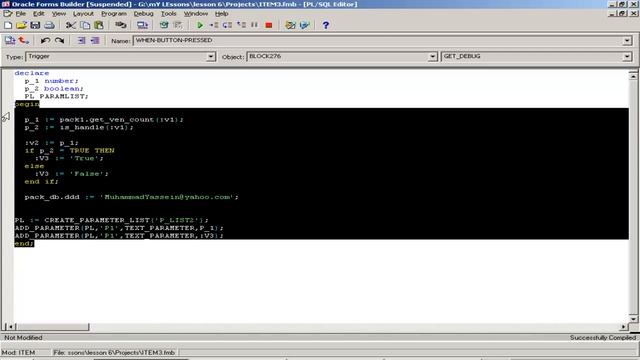
Task: Expand the Type dropdown showing Trigger
Action: point(211,57)
